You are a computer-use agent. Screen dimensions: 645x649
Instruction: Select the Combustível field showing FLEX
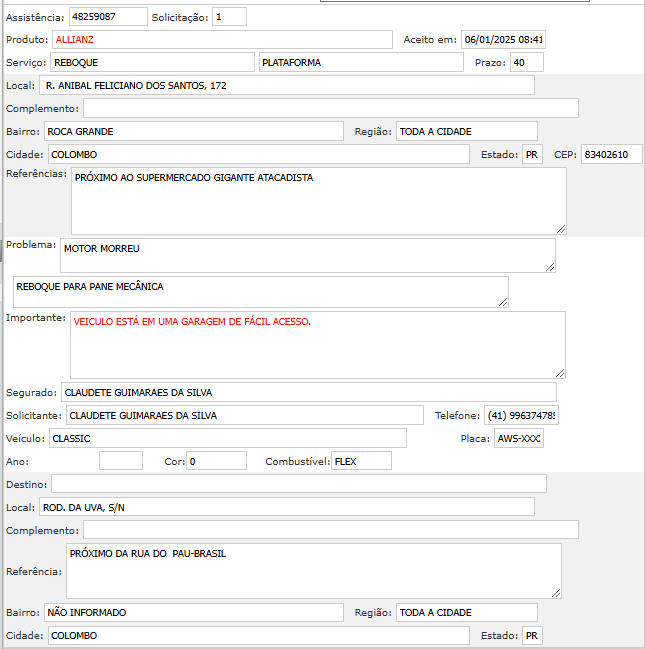point(361,461)
